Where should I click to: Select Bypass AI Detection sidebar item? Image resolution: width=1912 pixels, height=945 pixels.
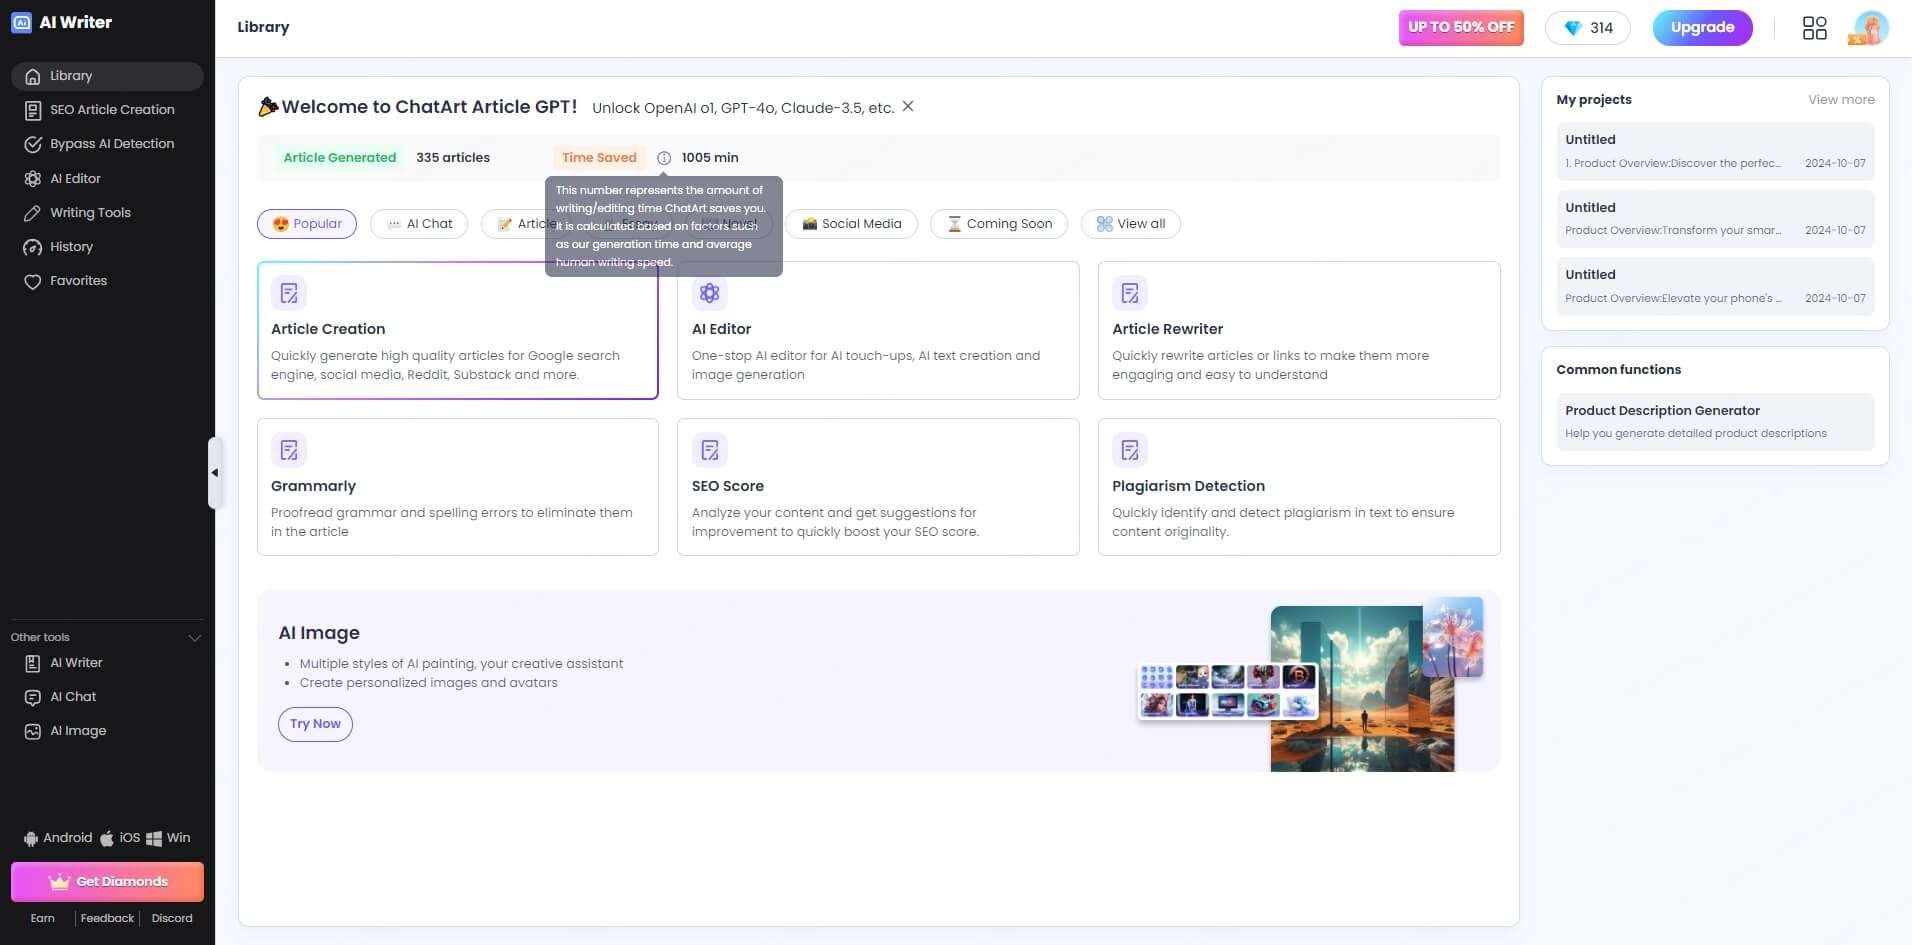pos(107,144)
